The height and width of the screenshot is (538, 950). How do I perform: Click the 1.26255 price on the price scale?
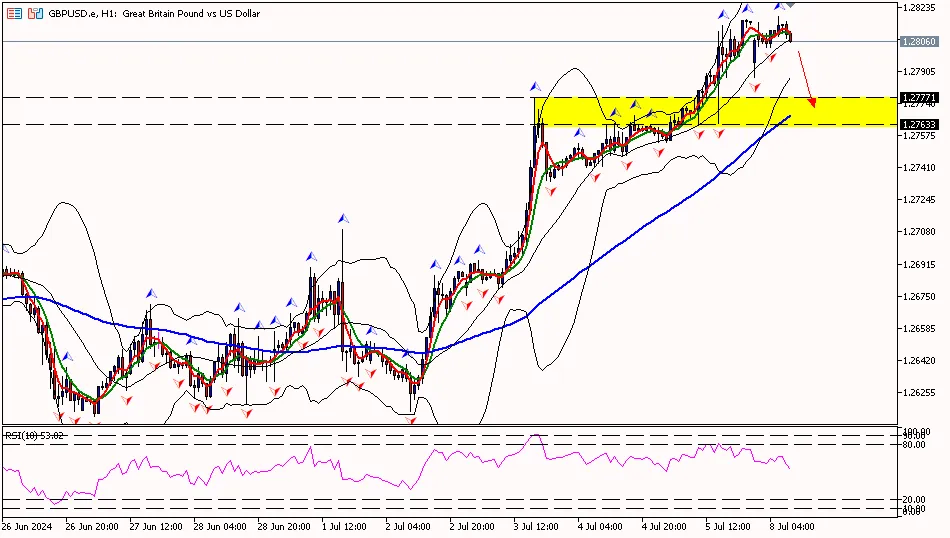click(919, 393)
